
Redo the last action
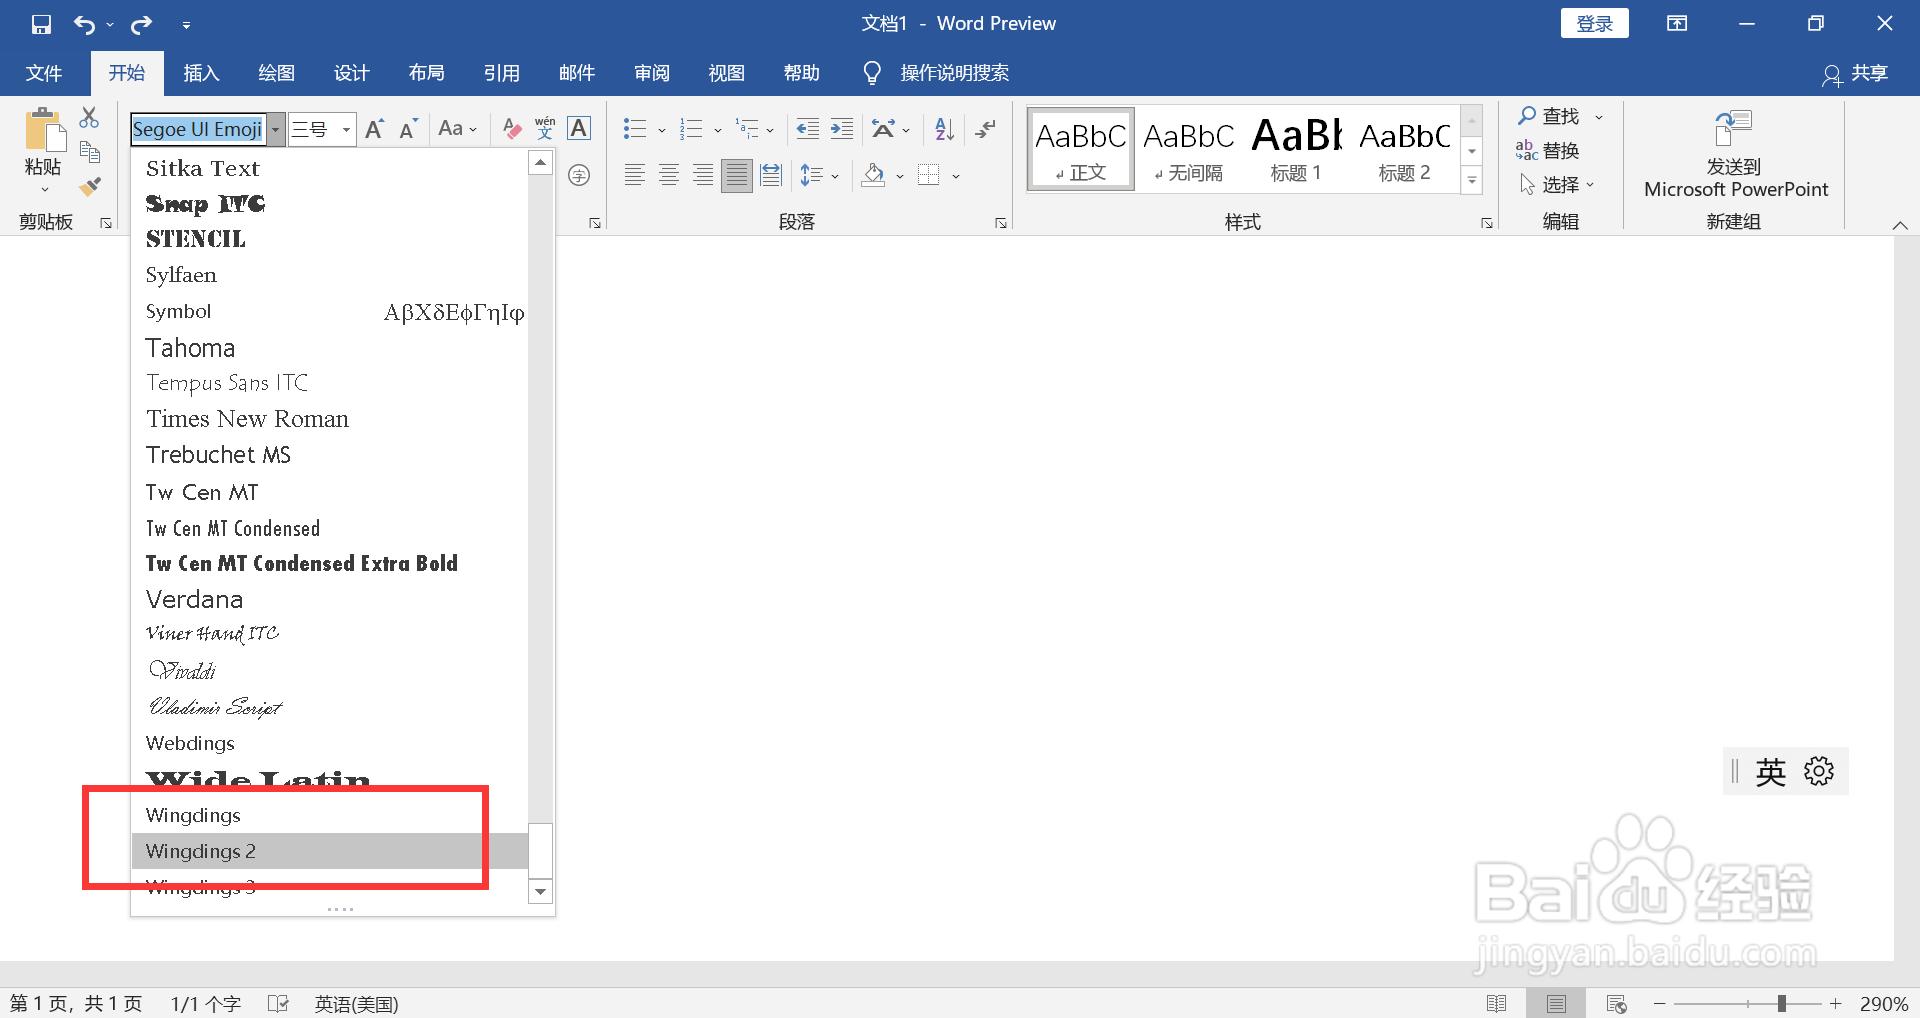(x=142, y=24)
